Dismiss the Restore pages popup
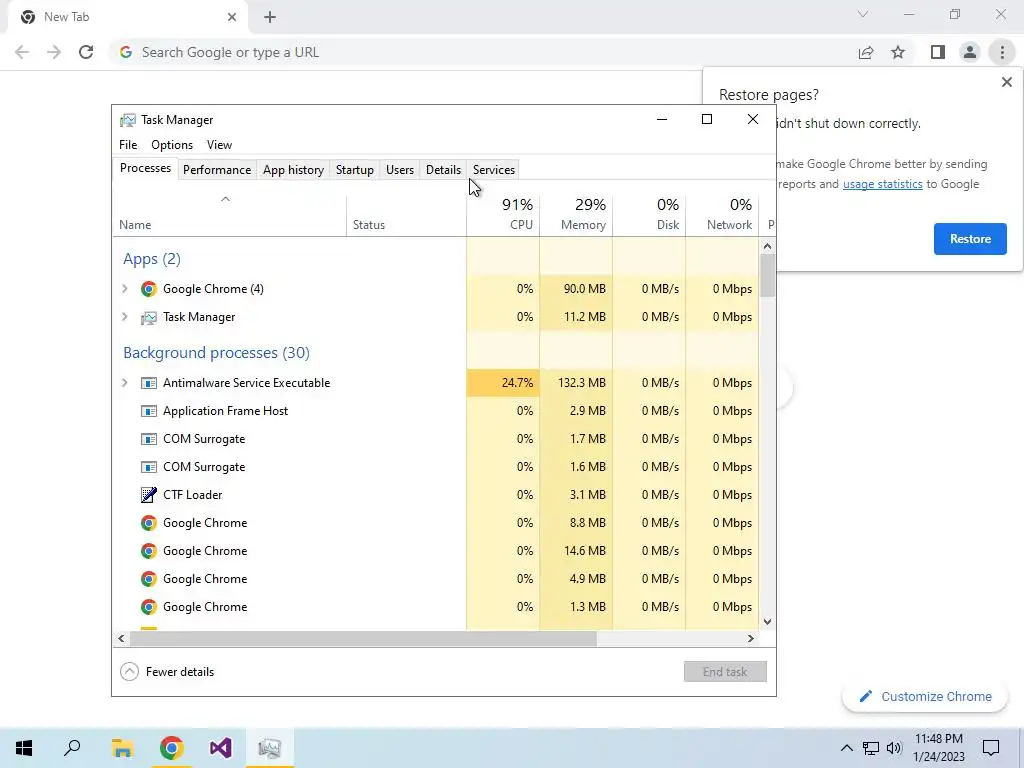Screen dimensions: 1024x768 pyautogui.click(x=1006, y=82)
